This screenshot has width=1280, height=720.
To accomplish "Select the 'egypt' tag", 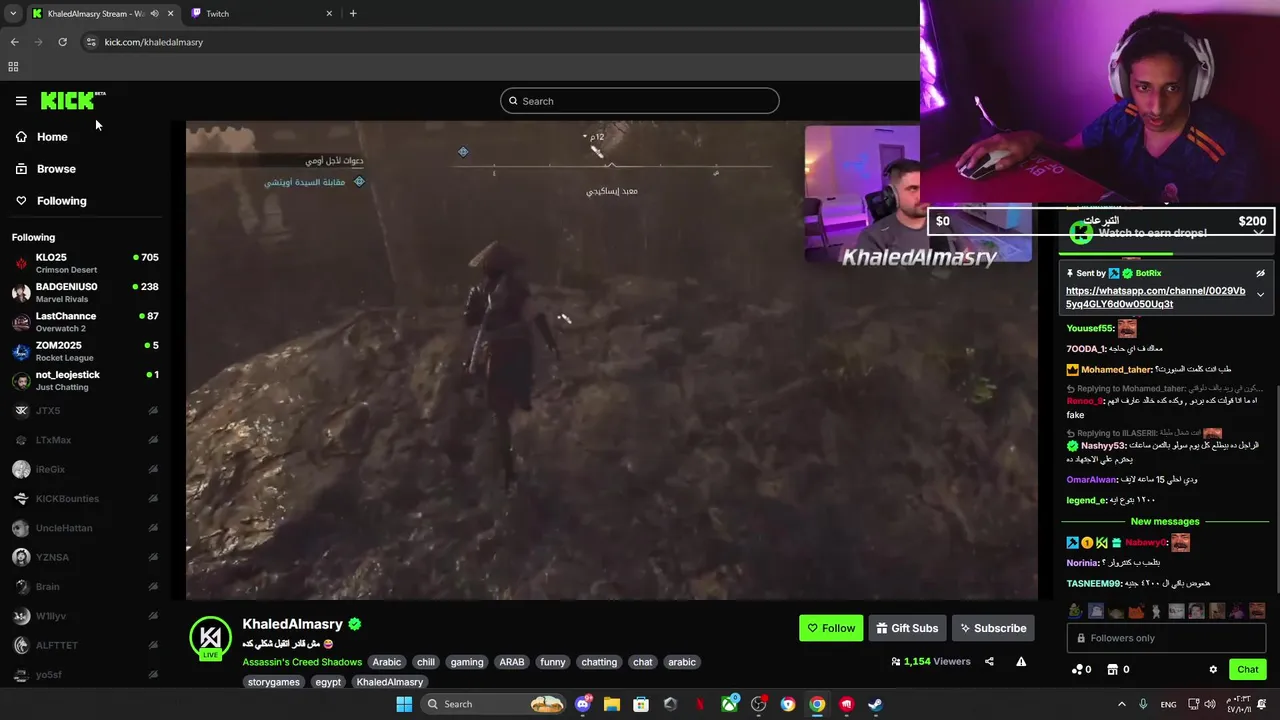I will [x=328, y=682].
